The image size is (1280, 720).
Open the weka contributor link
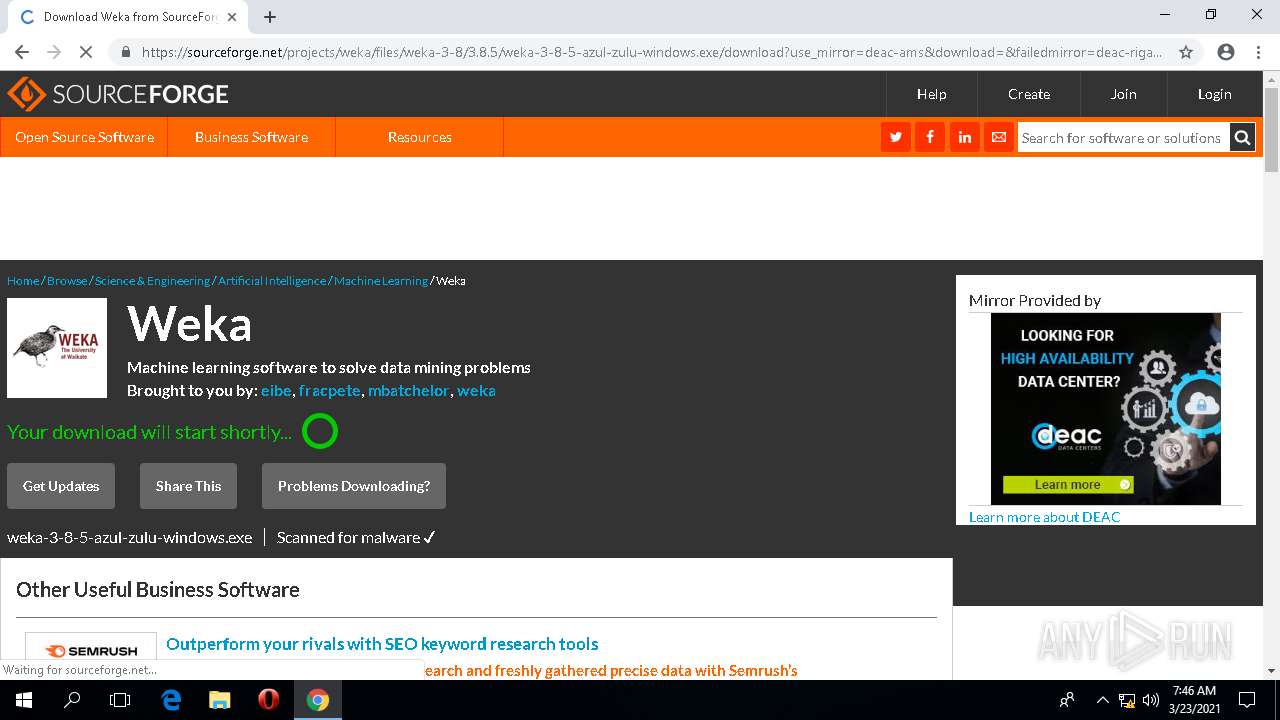pyautogui.click(x=476, y=391)
